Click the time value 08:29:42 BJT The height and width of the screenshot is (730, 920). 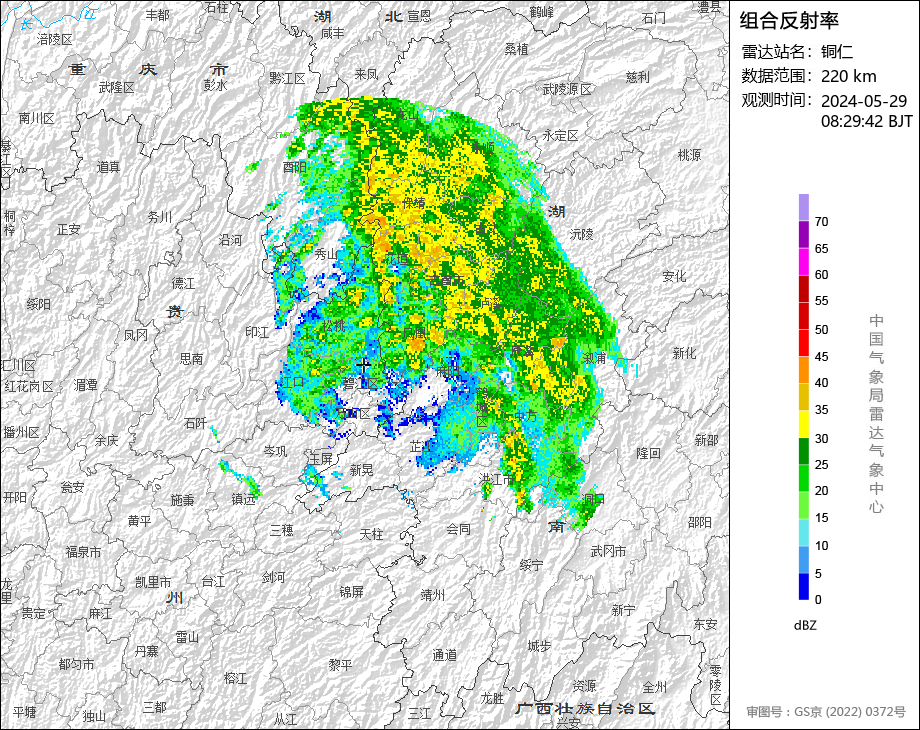pyautogui.click(x=867, y=121)
